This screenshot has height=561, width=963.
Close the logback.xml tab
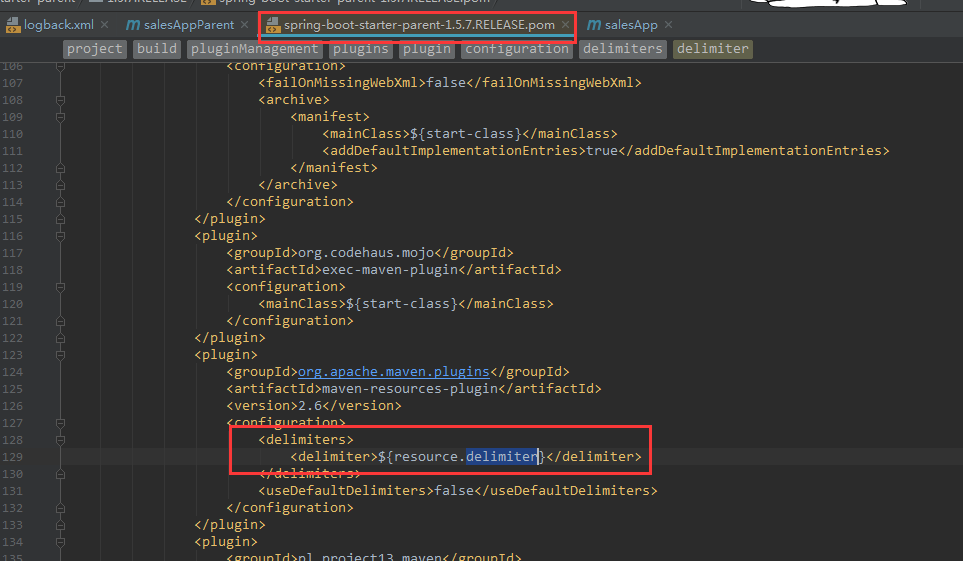click(x=104, y=25)
